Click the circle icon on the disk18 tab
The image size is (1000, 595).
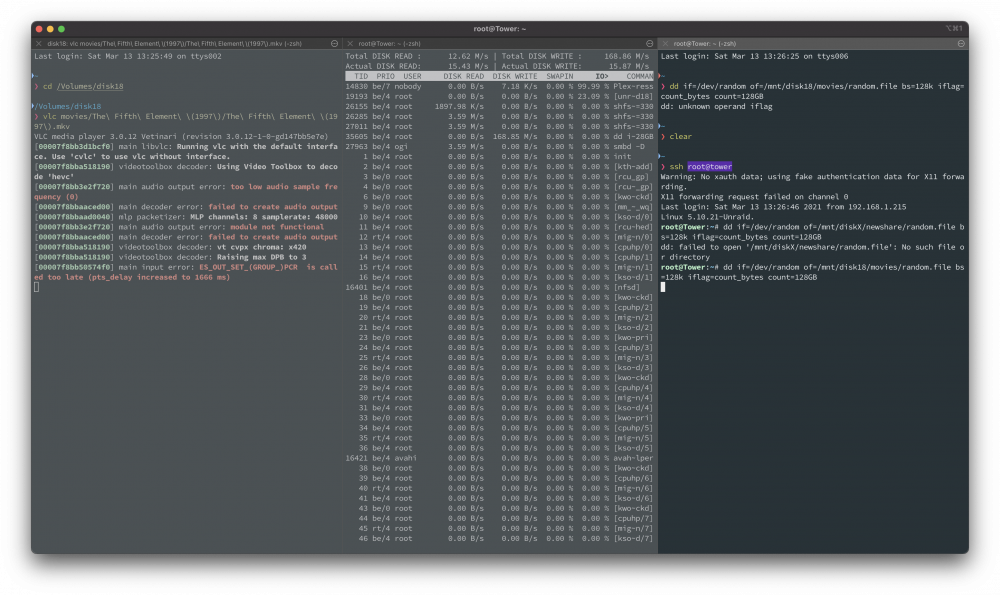(x=334, y=43)
